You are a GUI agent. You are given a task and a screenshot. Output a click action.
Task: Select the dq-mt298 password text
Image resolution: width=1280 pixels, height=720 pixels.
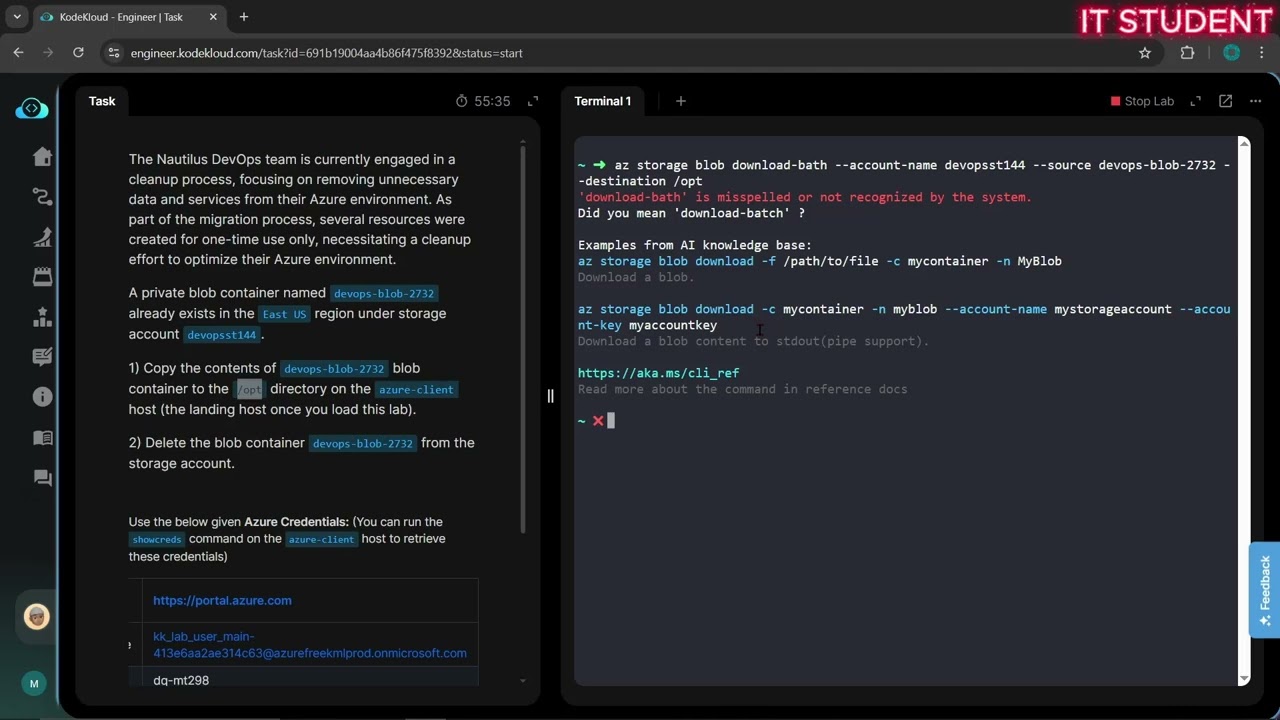(181, 680)
